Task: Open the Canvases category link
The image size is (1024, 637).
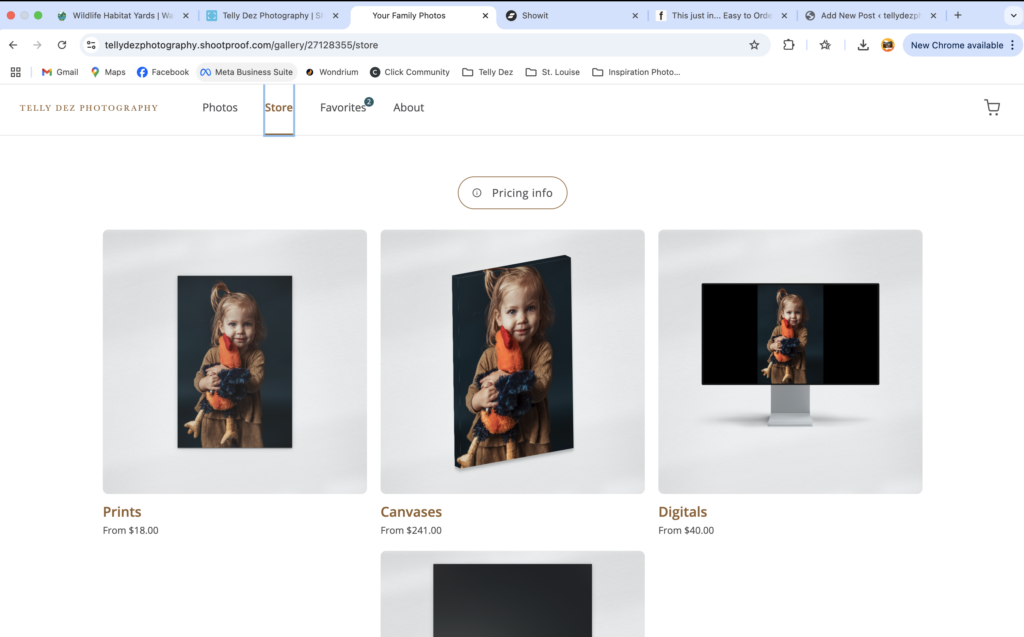Action: click(x=411, y=512)
